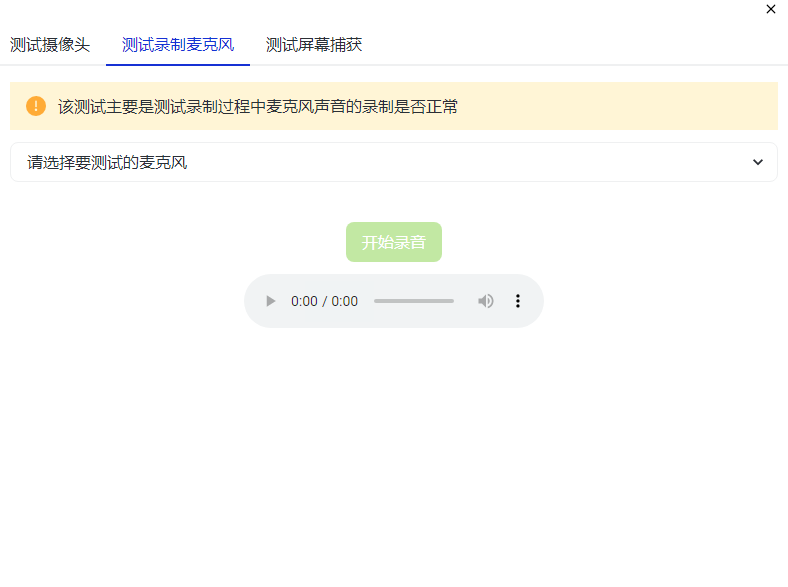Switch to the 测试摄像头 tab
This screenshot has height=587, width=788.
pos(50,45)
